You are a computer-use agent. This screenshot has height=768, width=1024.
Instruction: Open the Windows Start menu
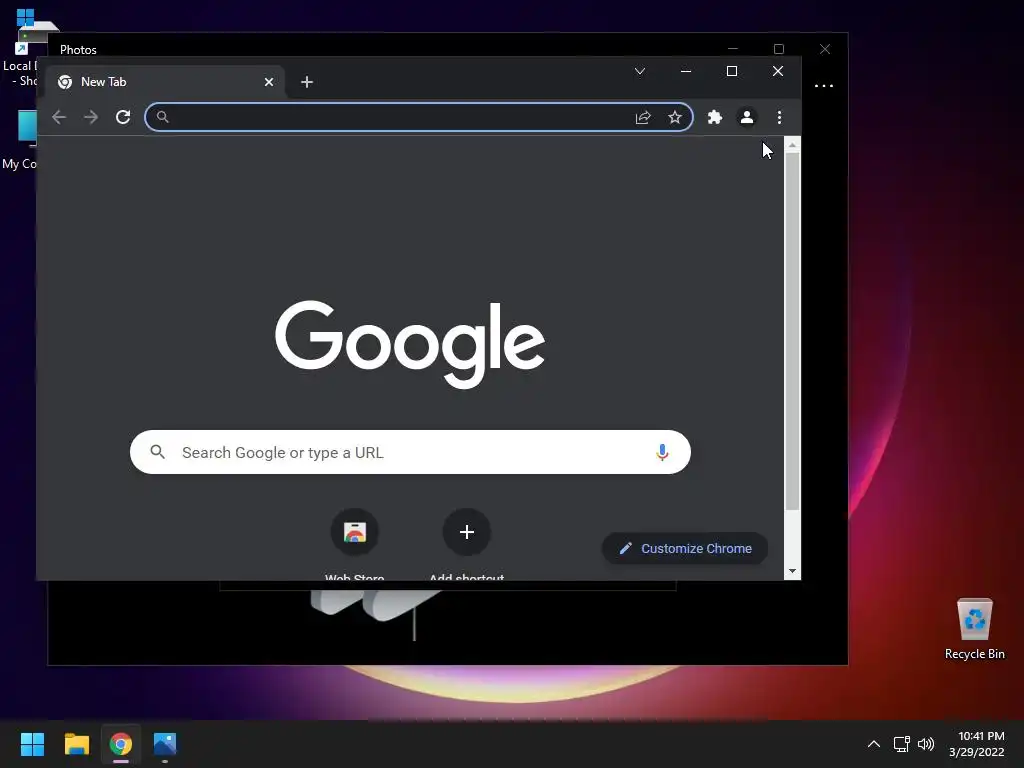32,744
